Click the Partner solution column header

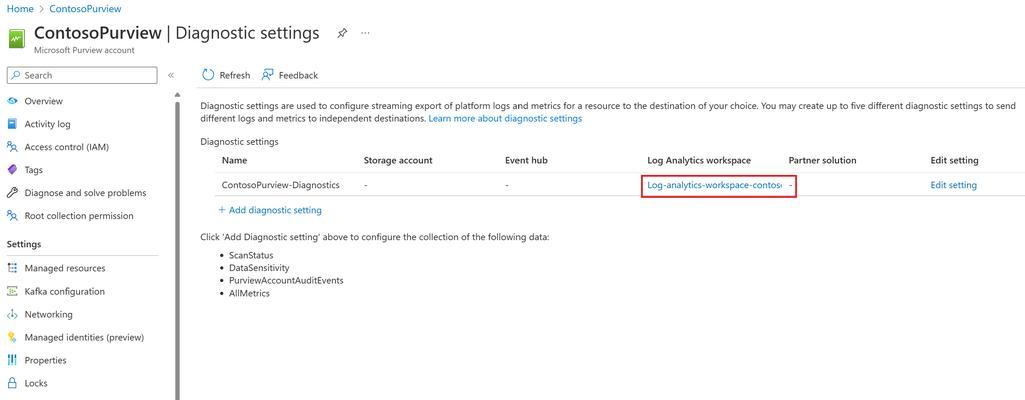coord(822,160)
